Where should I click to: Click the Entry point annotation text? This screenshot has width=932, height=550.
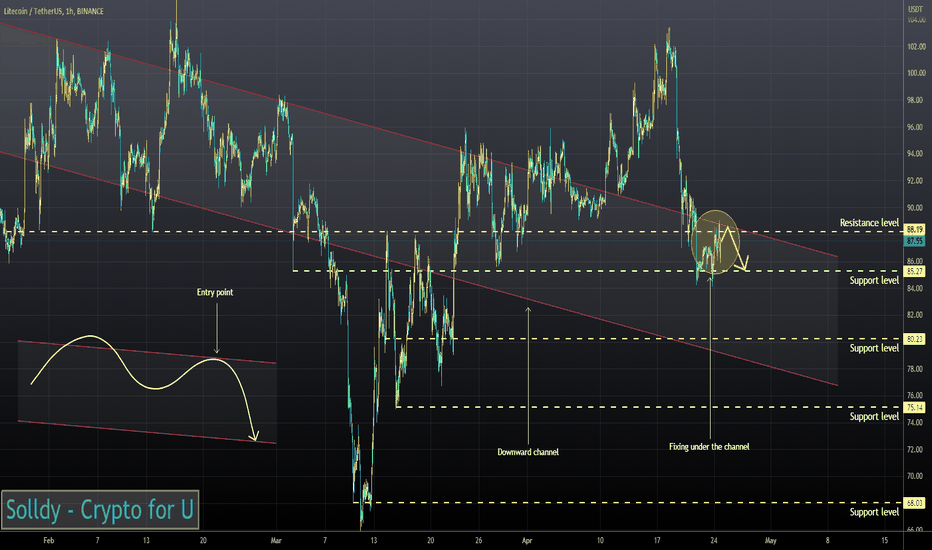pyautogui.click(x=215, y=293)
